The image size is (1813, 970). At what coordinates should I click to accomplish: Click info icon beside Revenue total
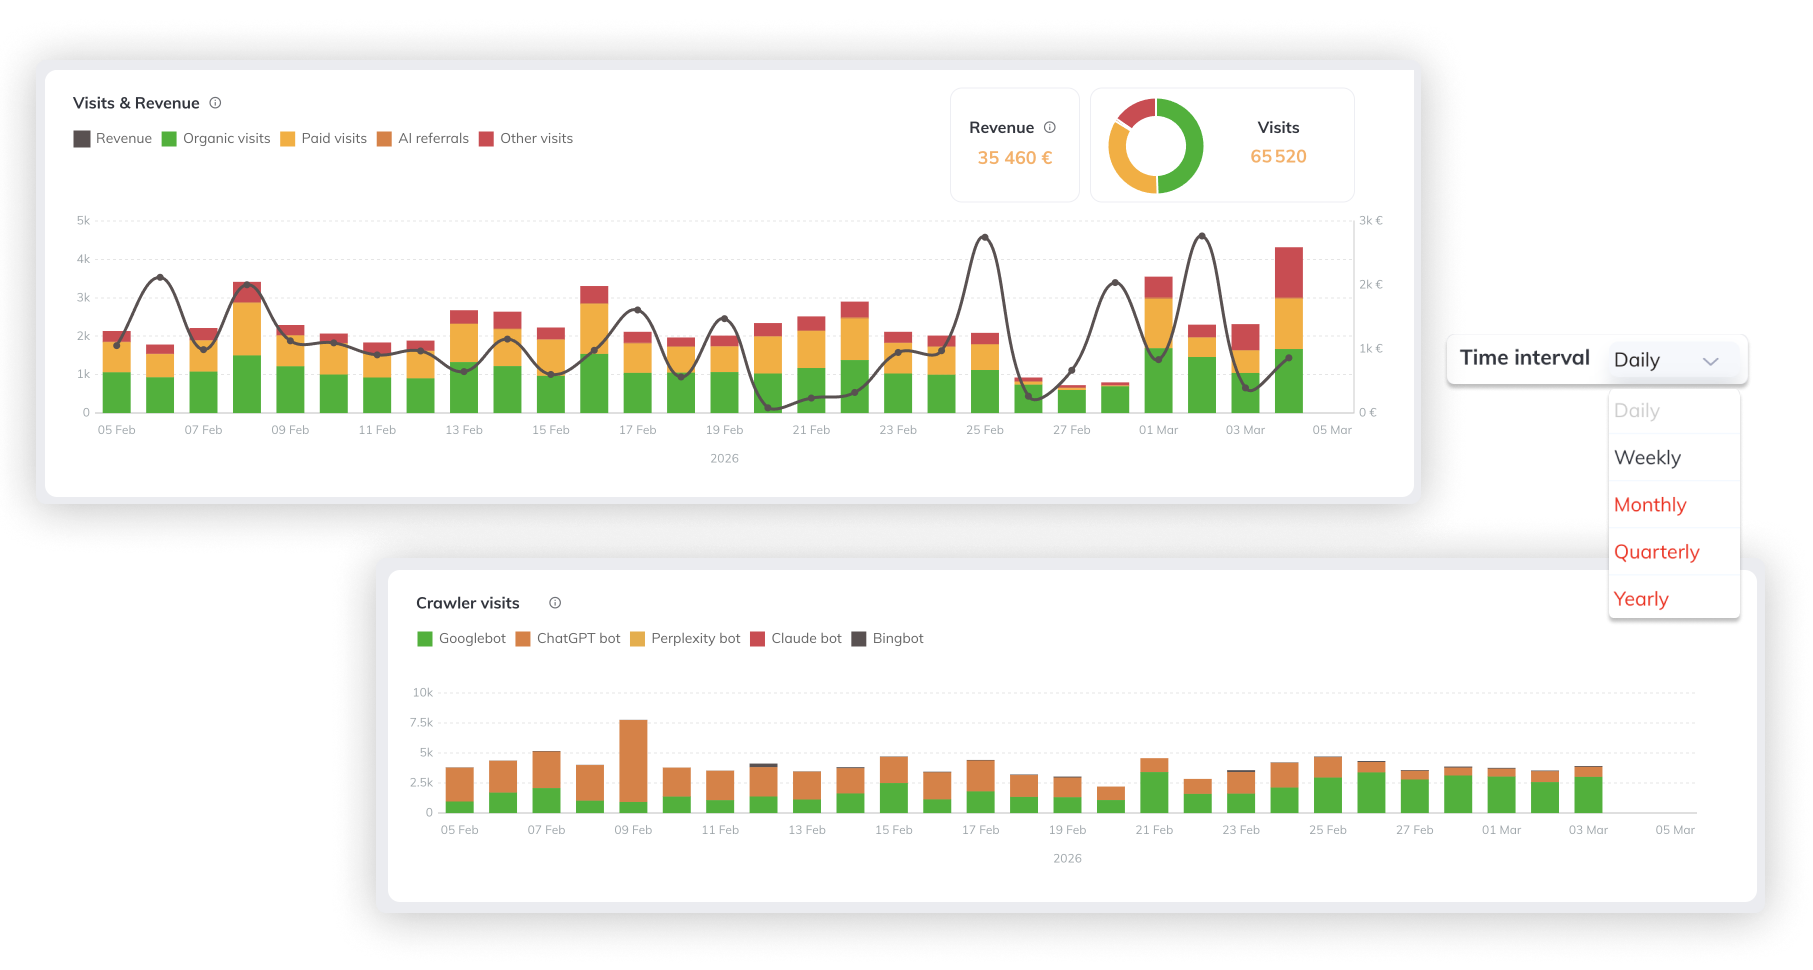click(1050, 127)
